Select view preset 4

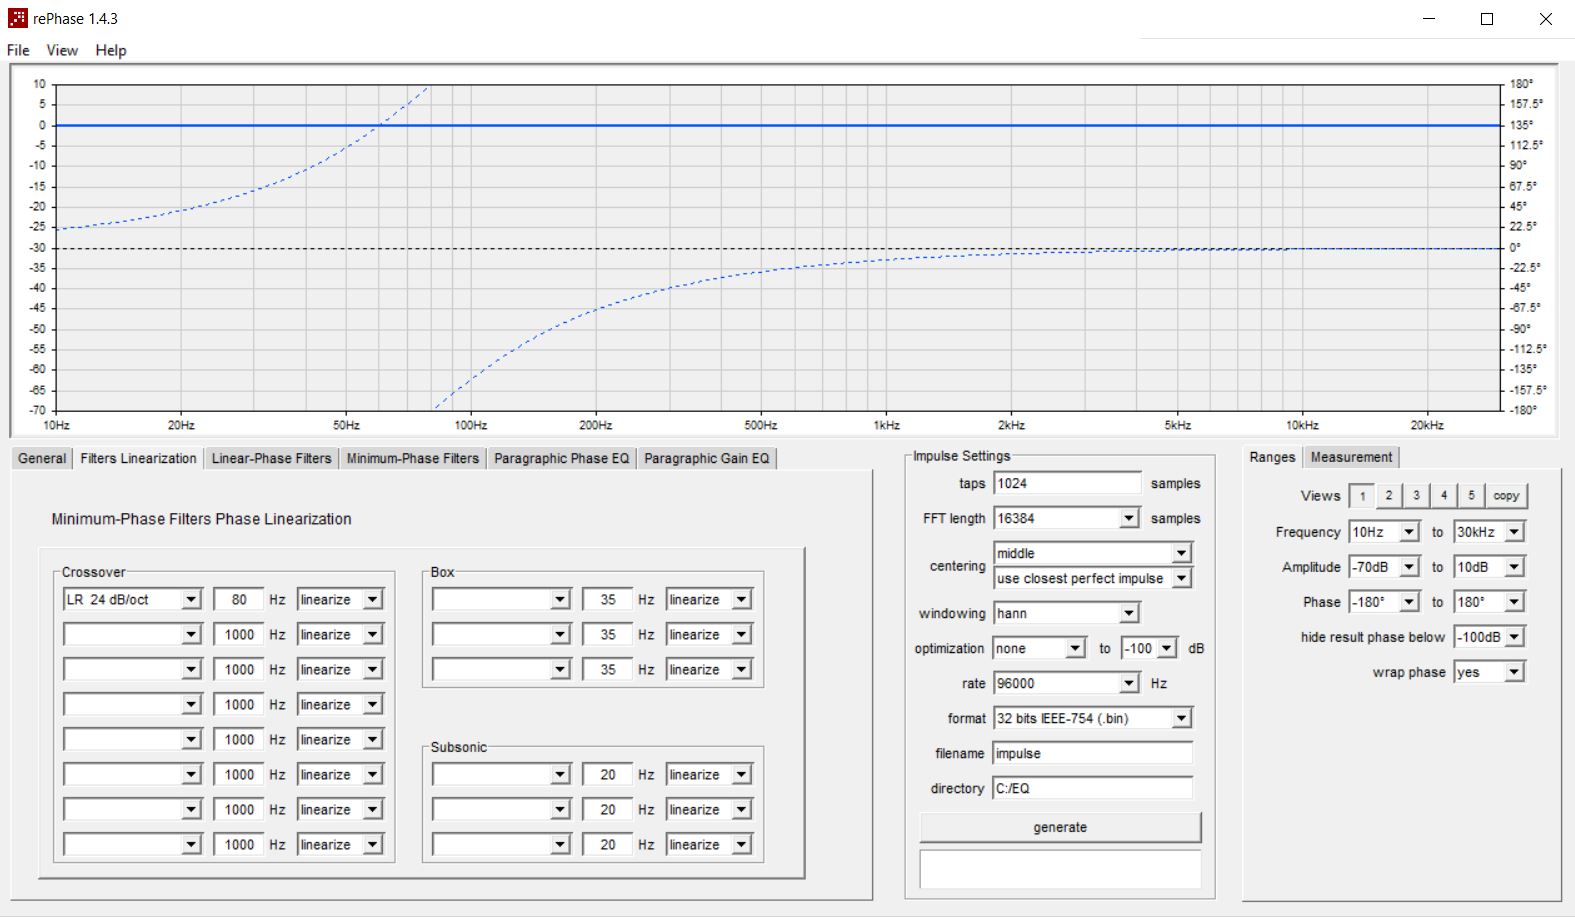click(x=1444, y=496)
